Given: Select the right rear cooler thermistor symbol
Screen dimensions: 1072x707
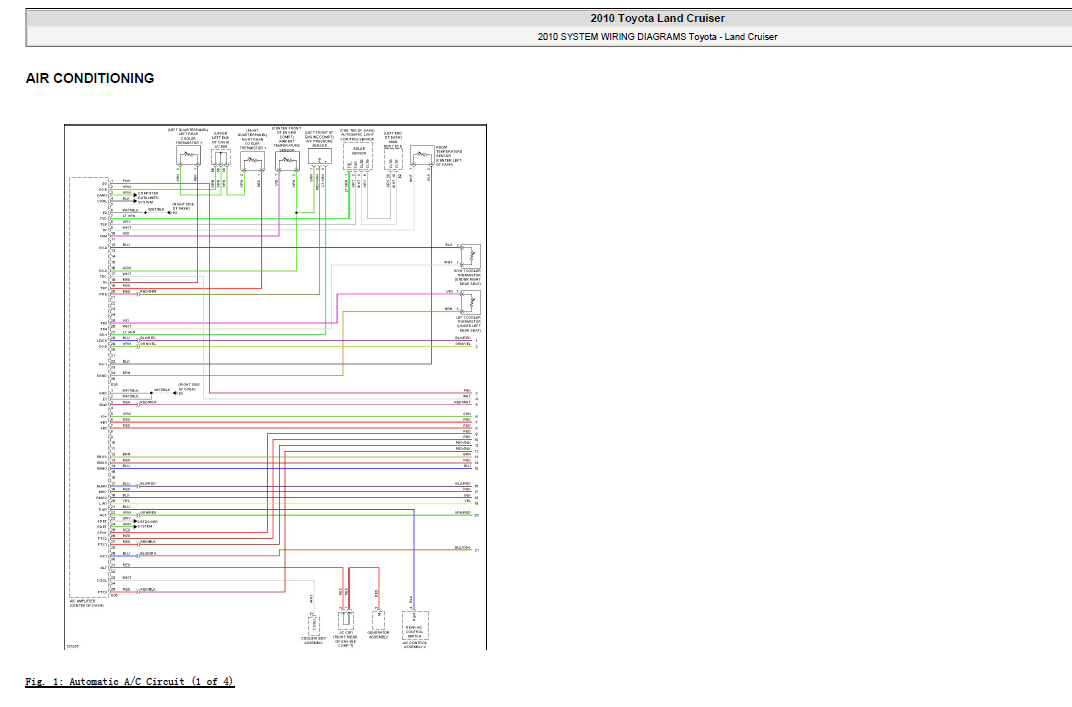Looking at the screenshot, I should (252, 161).
